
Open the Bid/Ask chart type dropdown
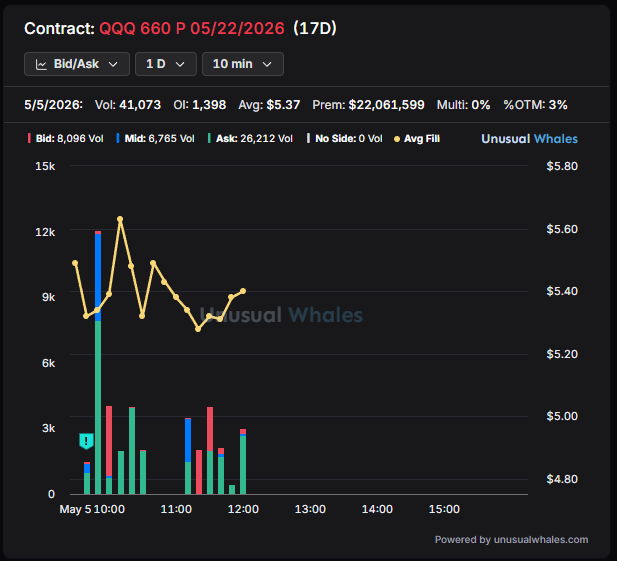pyautogui.click(x=77, y=64)
